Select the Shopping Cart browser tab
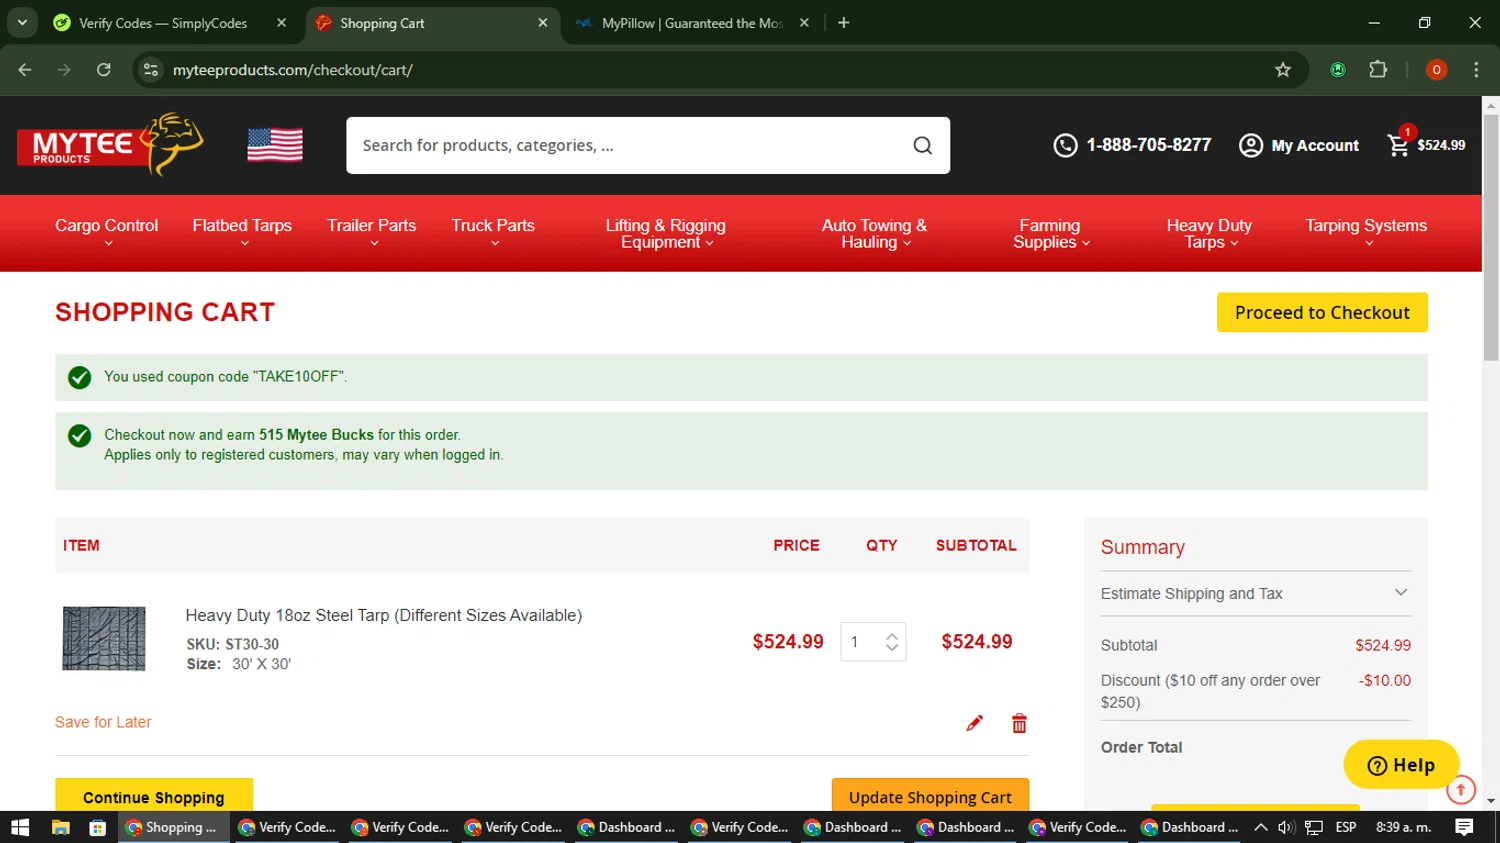 [432, 23]
